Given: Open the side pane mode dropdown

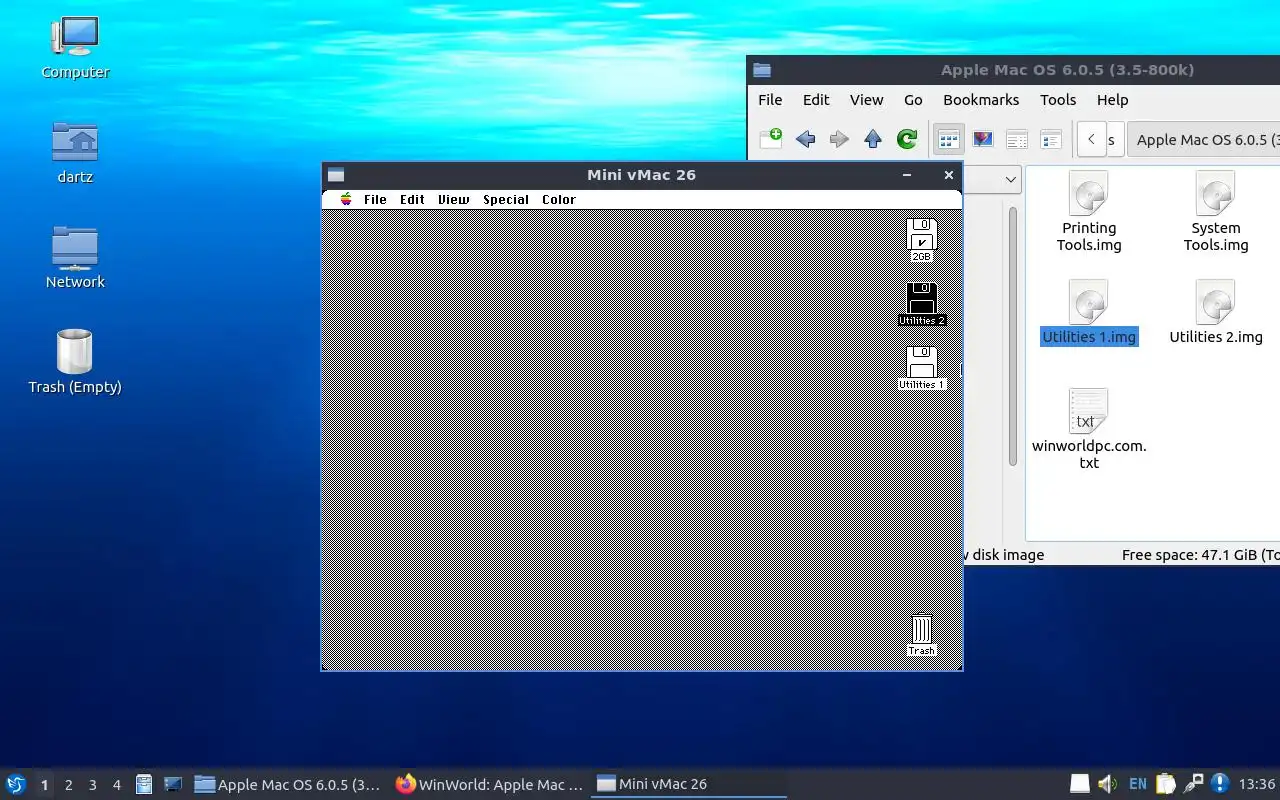Looking at the screenshot, I should (x=1010, y=179).
